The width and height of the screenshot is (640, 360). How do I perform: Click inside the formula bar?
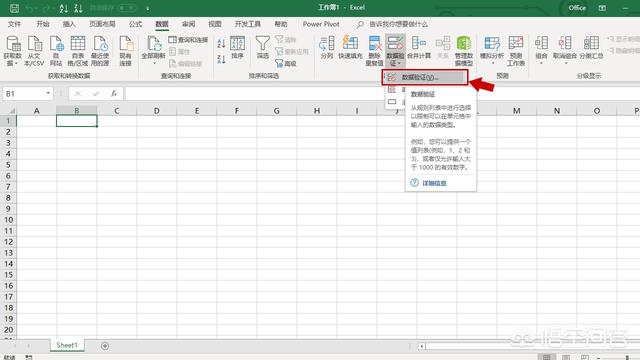[x=382, y=93]
